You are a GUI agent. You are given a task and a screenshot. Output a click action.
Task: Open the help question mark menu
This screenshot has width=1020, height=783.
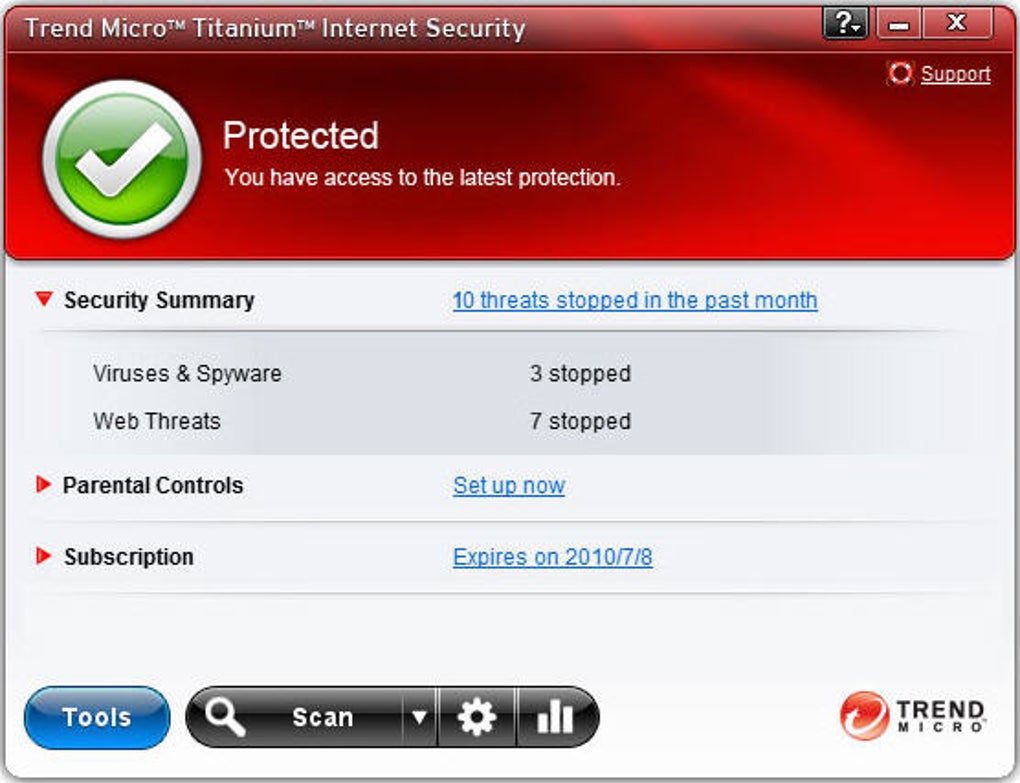(845, 25)
